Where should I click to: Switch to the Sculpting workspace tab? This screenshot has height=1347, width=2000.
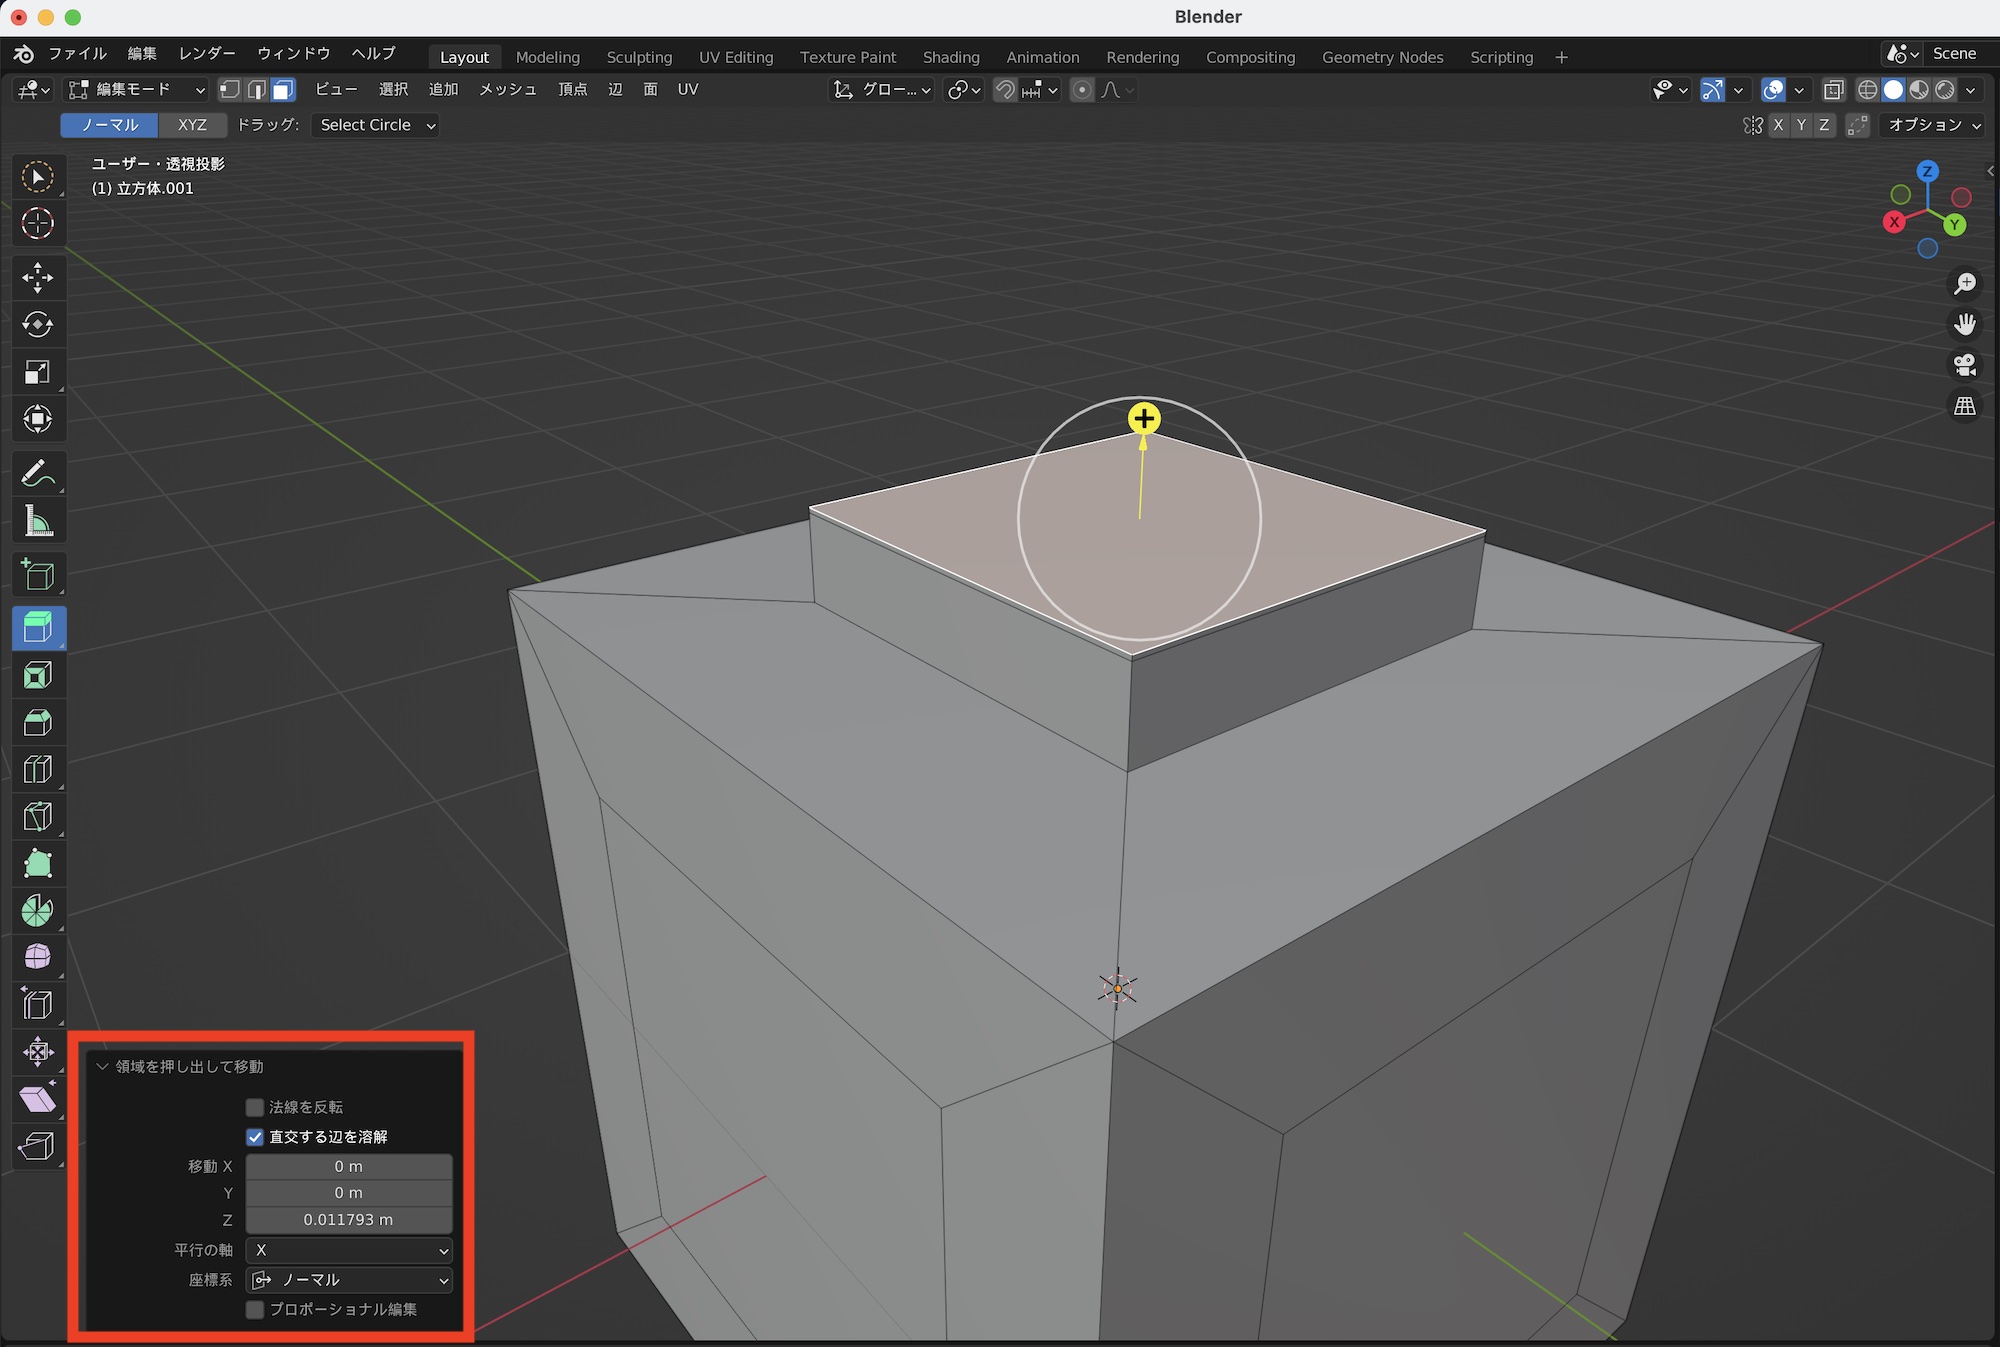[x=639, y=57]
